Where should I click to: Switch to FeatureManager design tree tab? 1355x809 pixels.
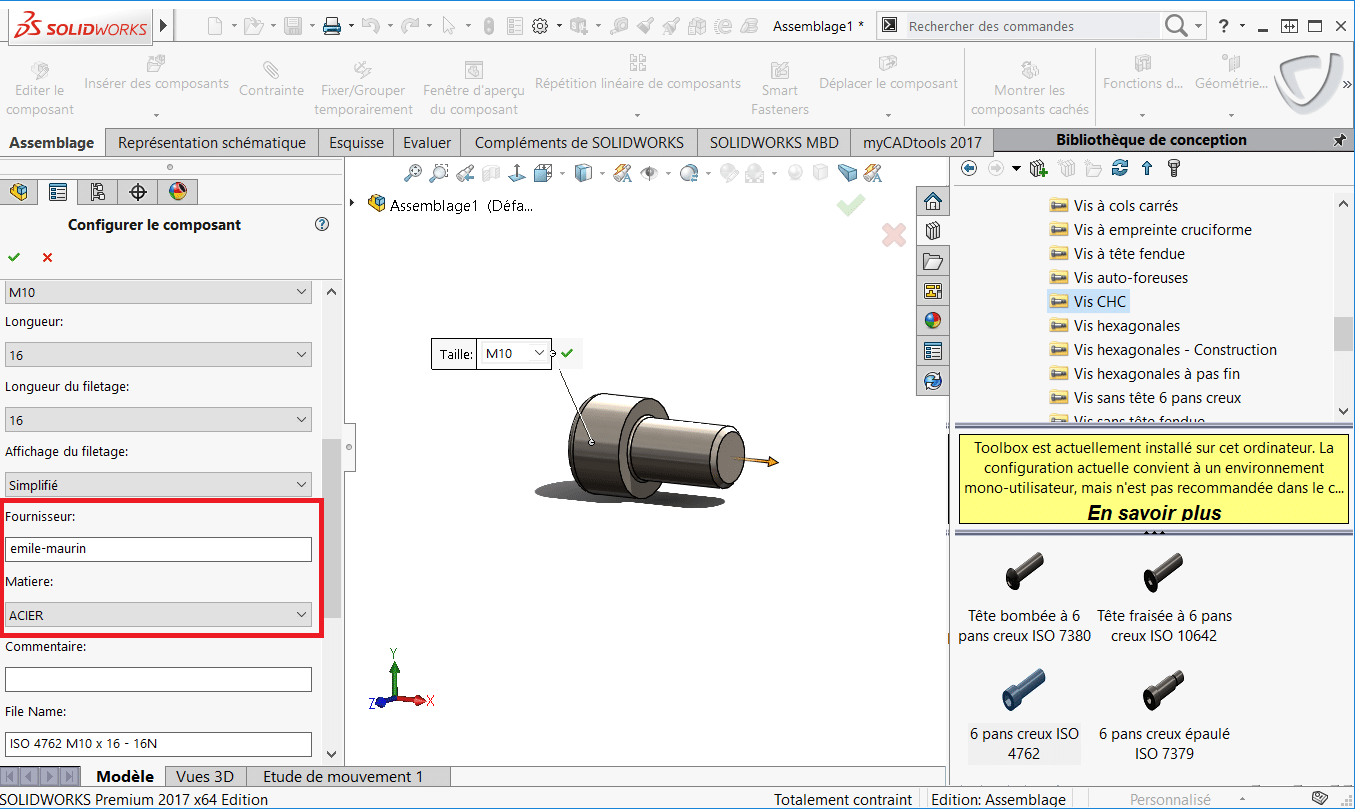pyautogui.click(x=18, y=192)
